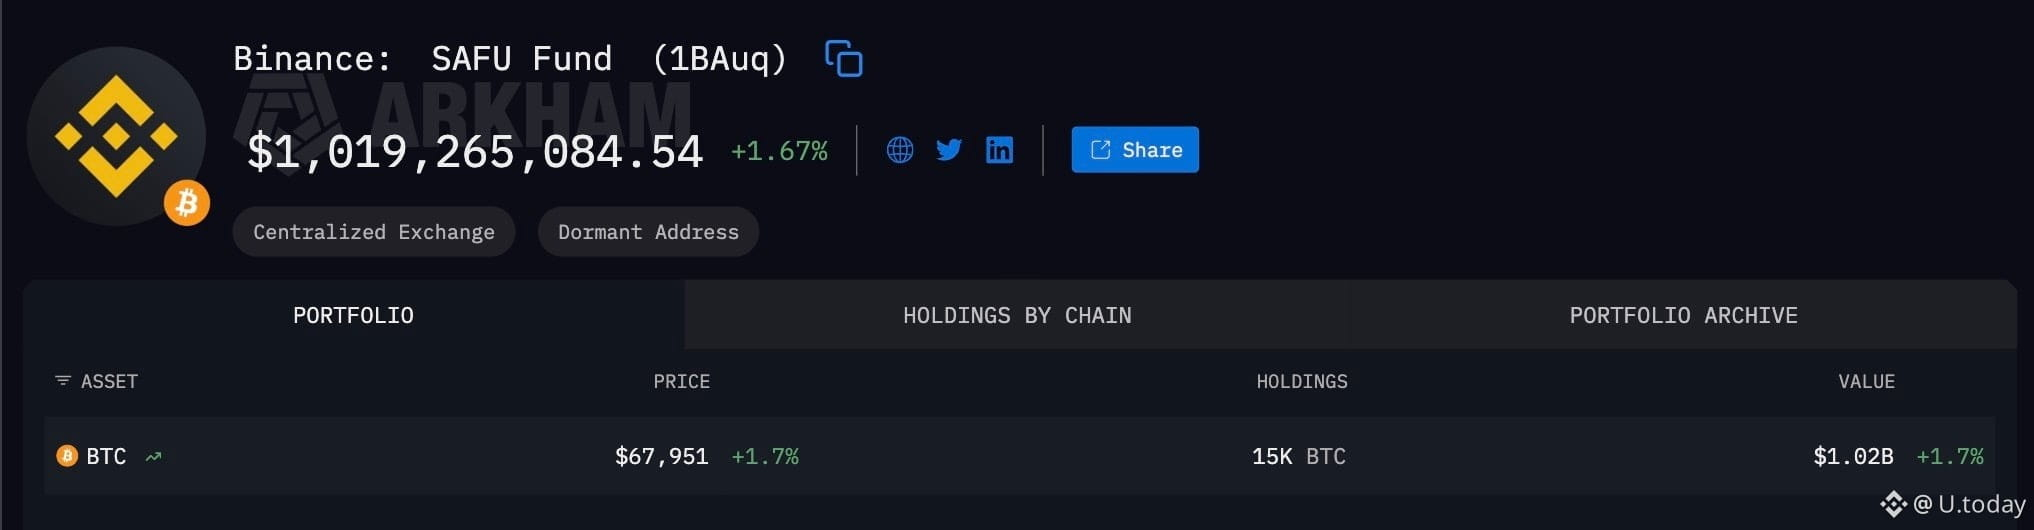
Task: Open the website globe icon
Action: [900, 150]
